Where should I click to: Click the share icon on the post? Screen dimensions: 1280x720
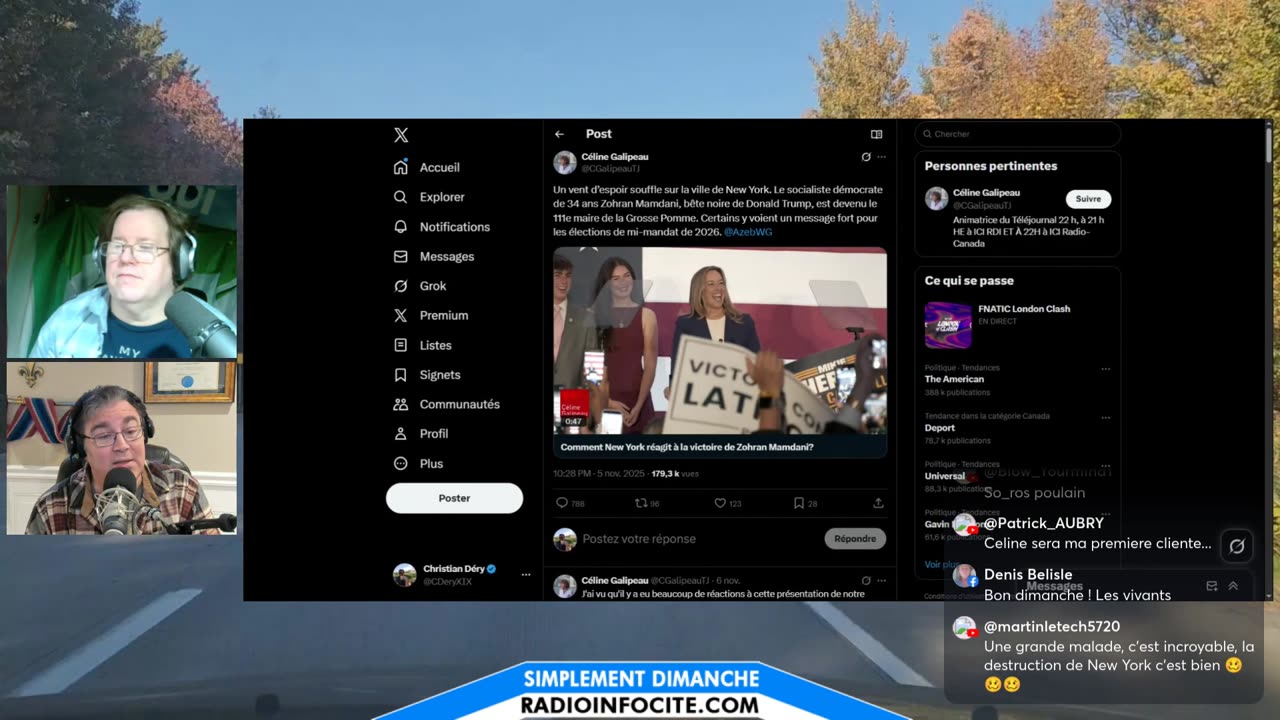(x=878, y=503)
